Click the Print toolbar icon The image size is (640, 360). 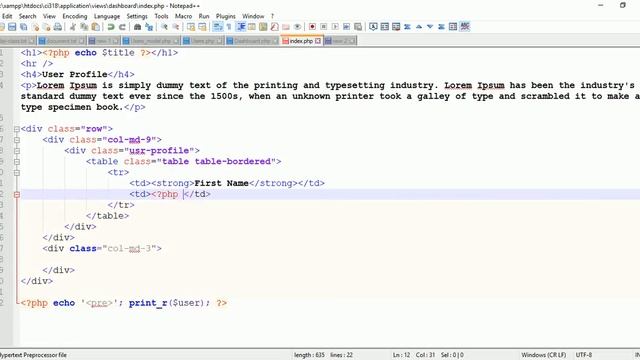[x=58, y=27]
